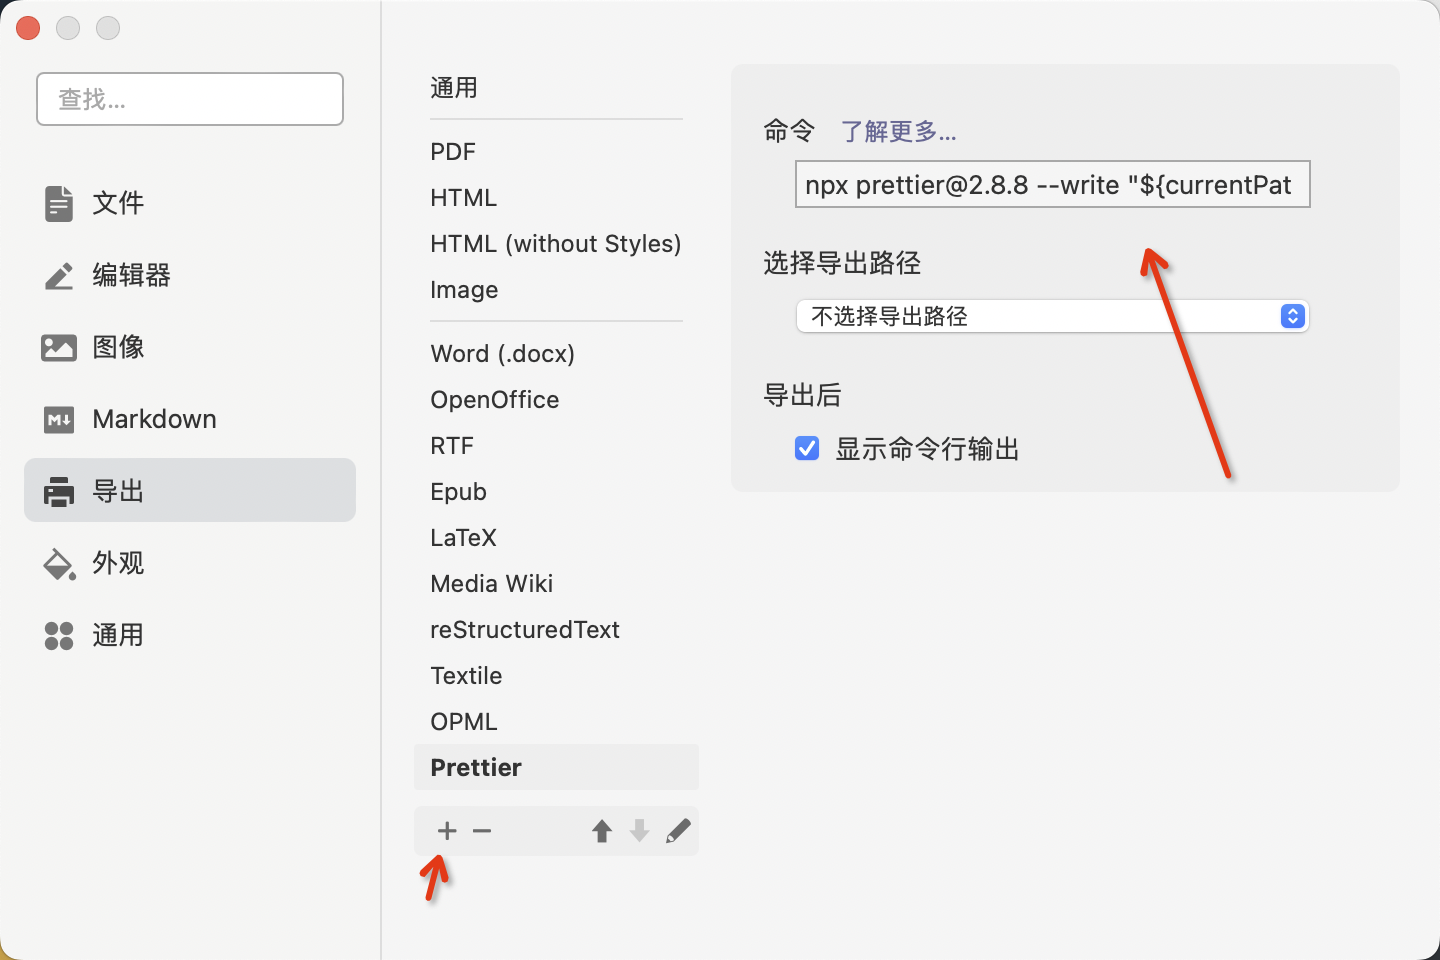Viewport: 1440px width, 960px height.
Task: Open the Markdown preferences section
Action: click(x=154, y=419)
